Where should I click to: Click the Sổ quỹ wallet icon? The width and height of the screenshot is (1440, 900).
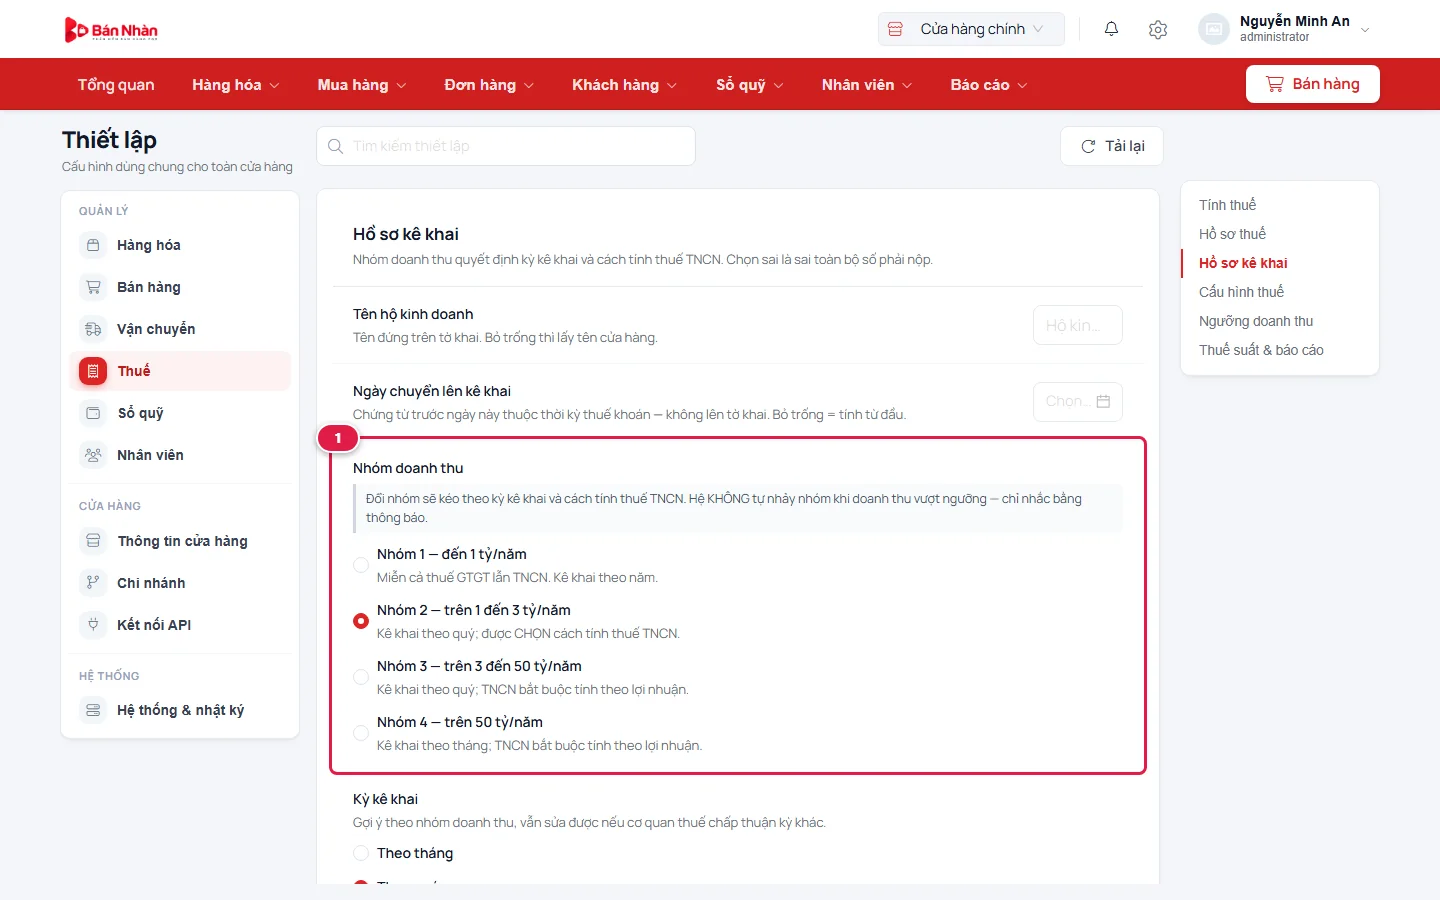pos(93,413)
